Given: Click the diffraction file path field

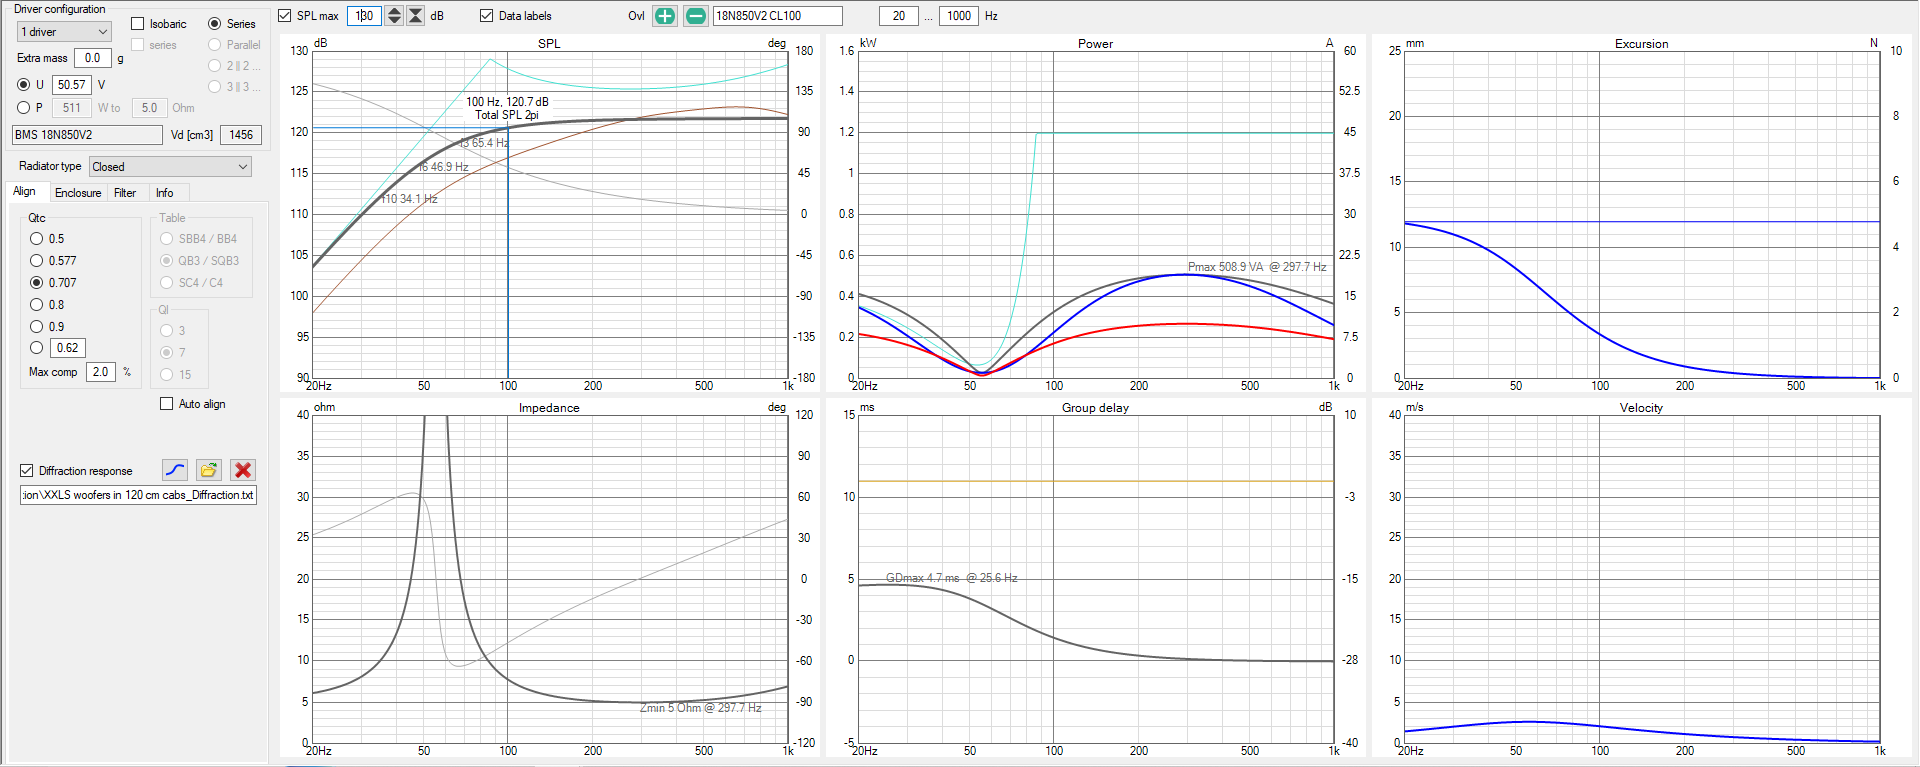Looking at the screenshot, I should click(138, 495).
